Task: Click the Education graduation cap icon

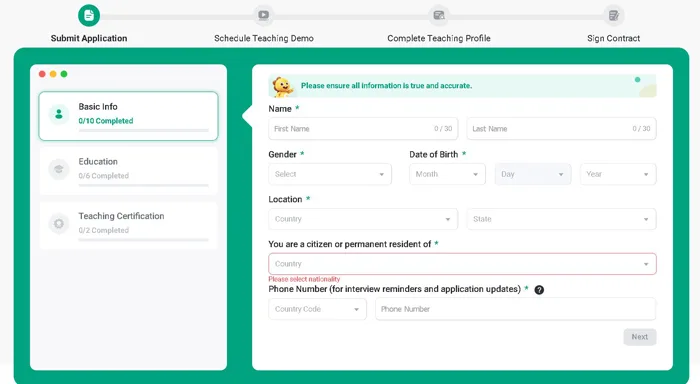Action: click(x=59, y=169)
